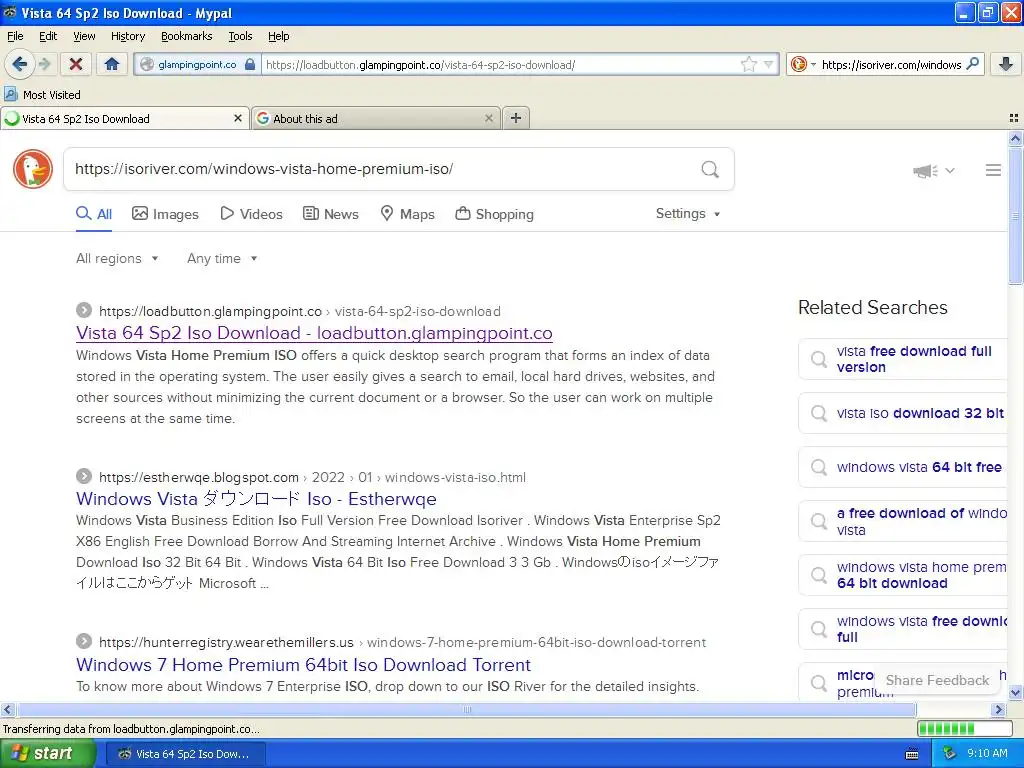Click the page loading progress bar
1024x768 pixels.
pos(965,728)
